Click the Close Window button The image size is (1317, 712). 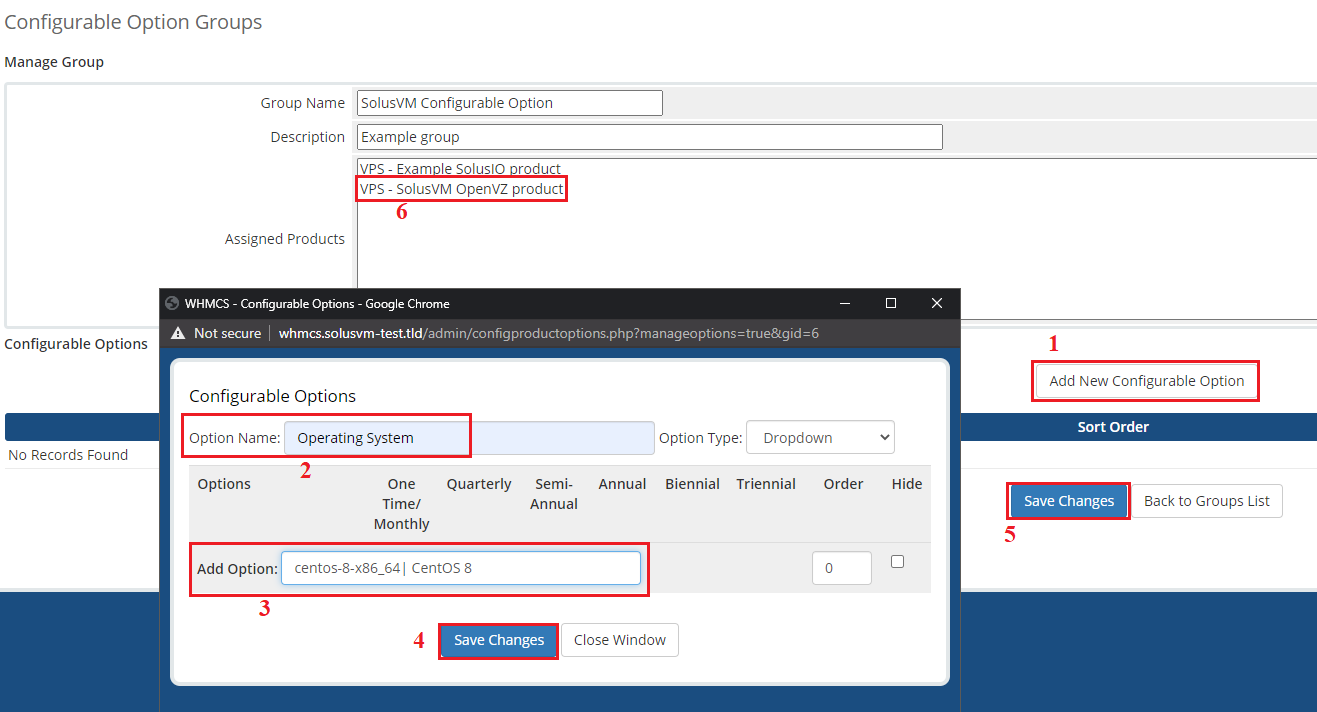click(x=619, y=640)
